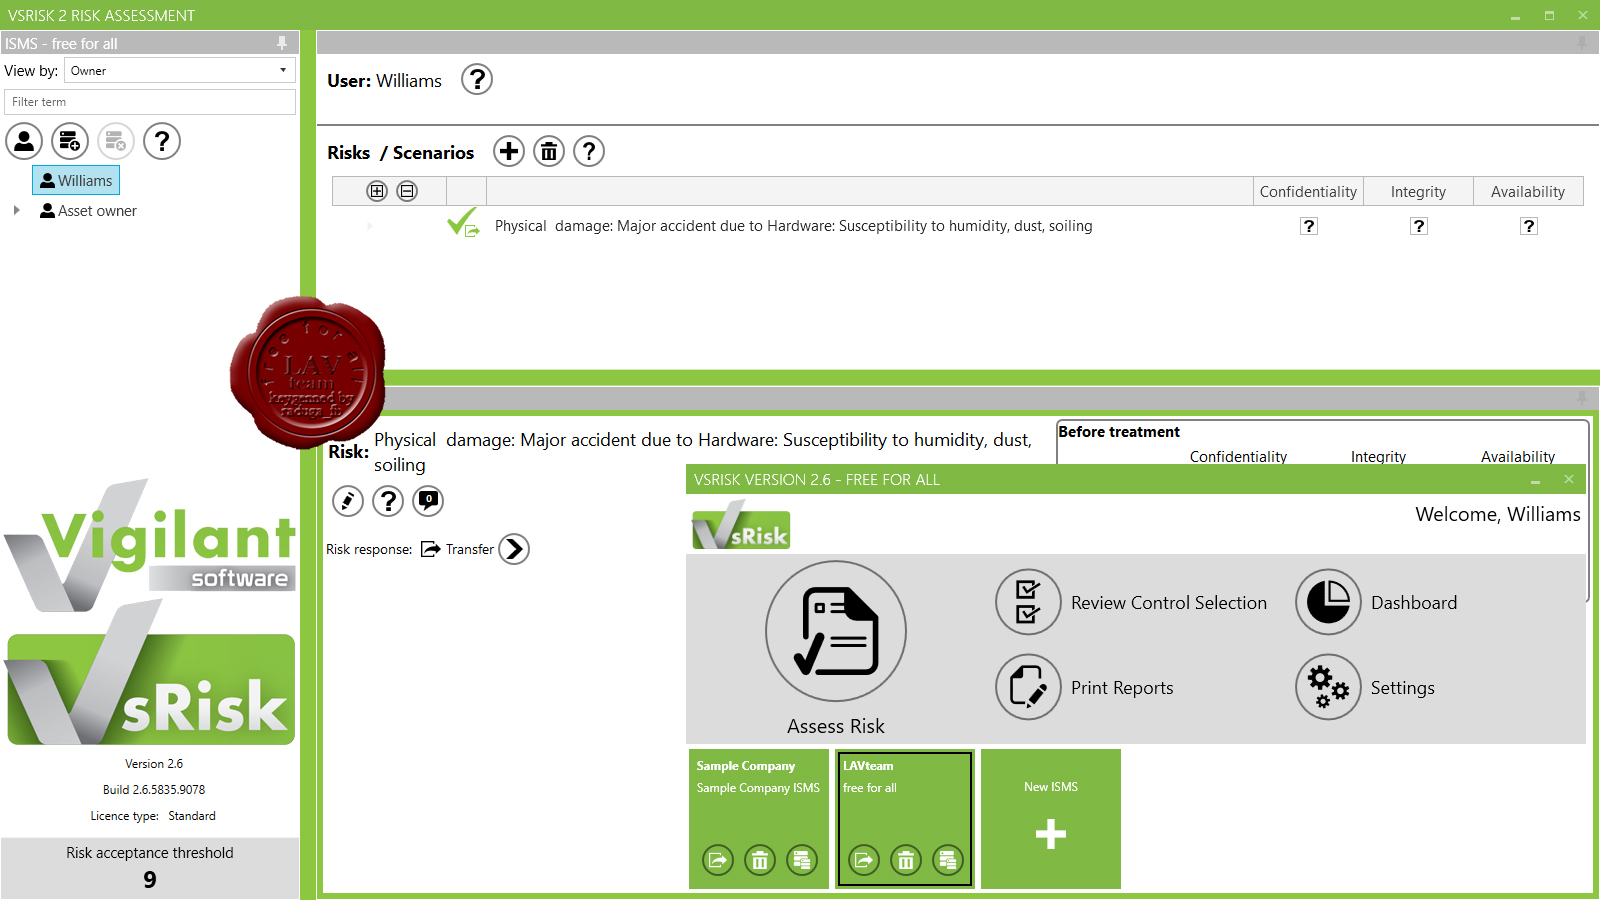
Task: Open the risk comments bubble icon
Action: pyautogui.click(x=428, y=500)
